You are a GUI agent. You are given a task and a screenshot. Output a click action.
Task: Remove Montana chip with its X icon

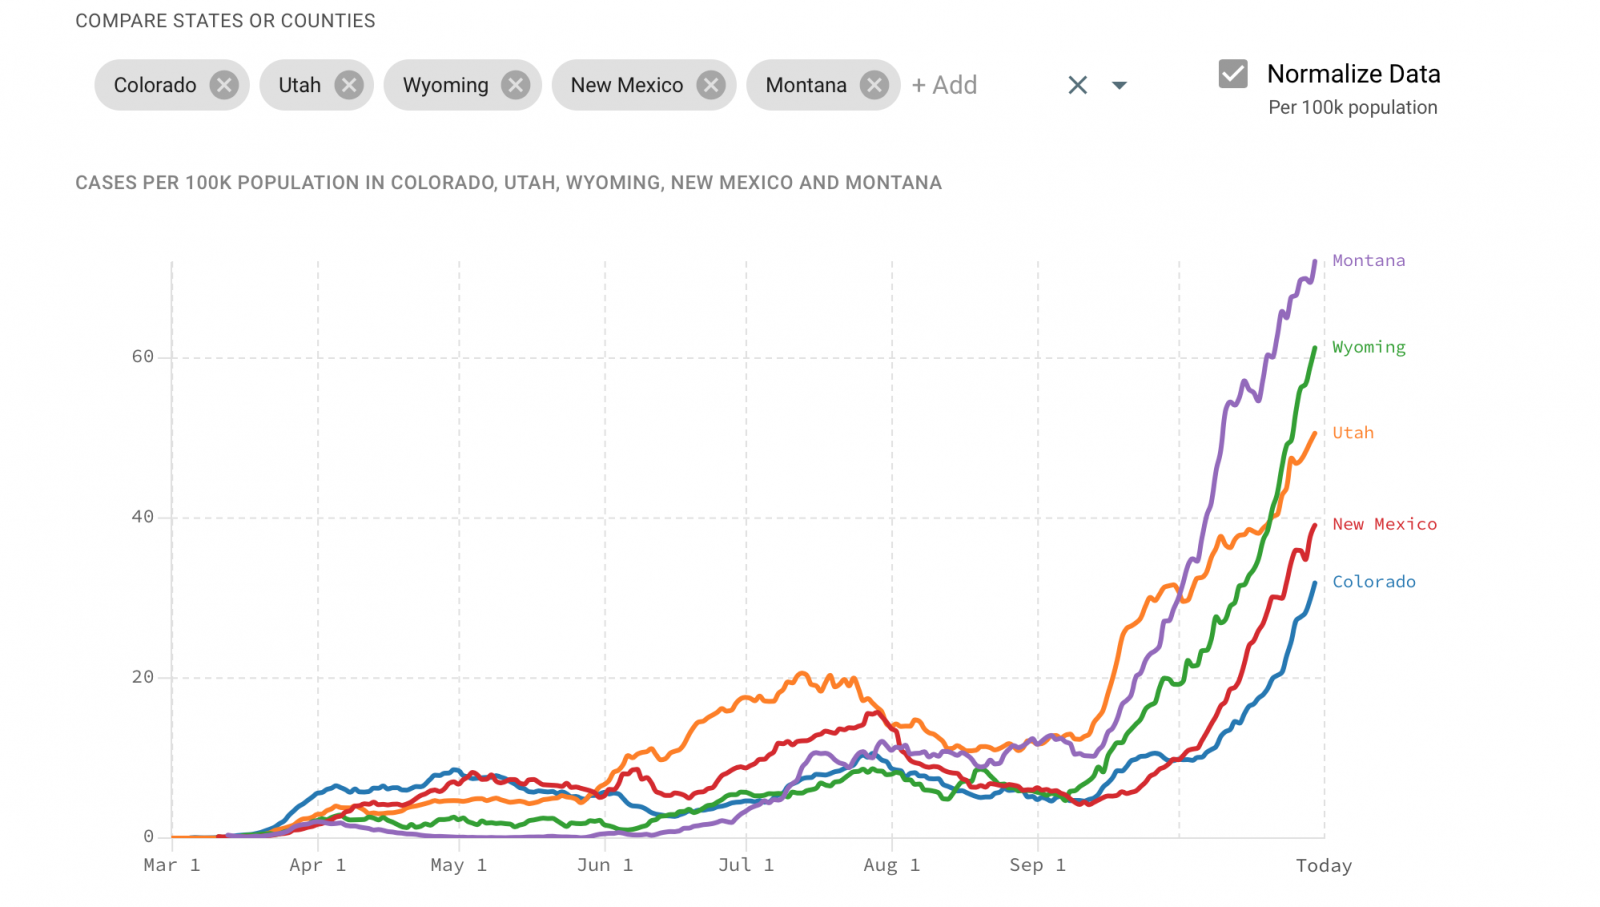point(874,85)
